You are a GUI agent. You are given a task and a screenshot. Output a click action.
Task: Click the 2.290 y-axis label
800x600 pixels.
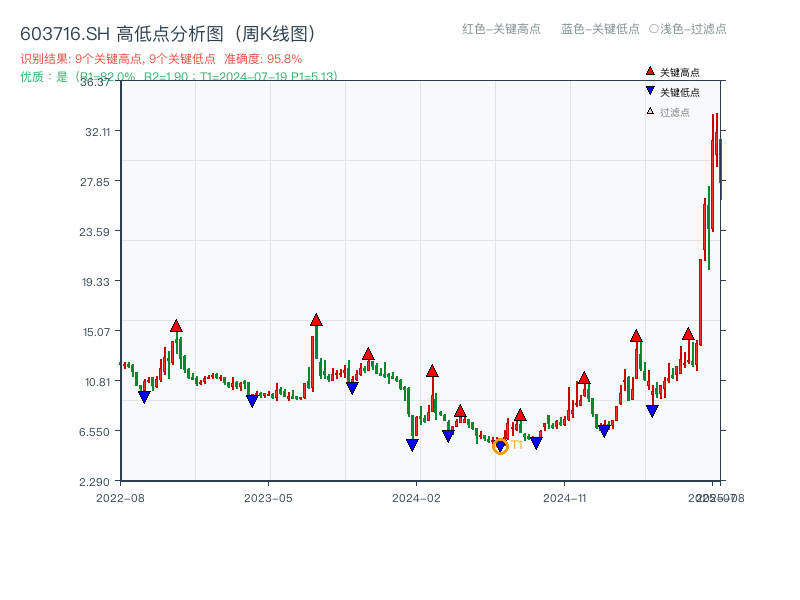pyautogui.click(x=94, y=482)
